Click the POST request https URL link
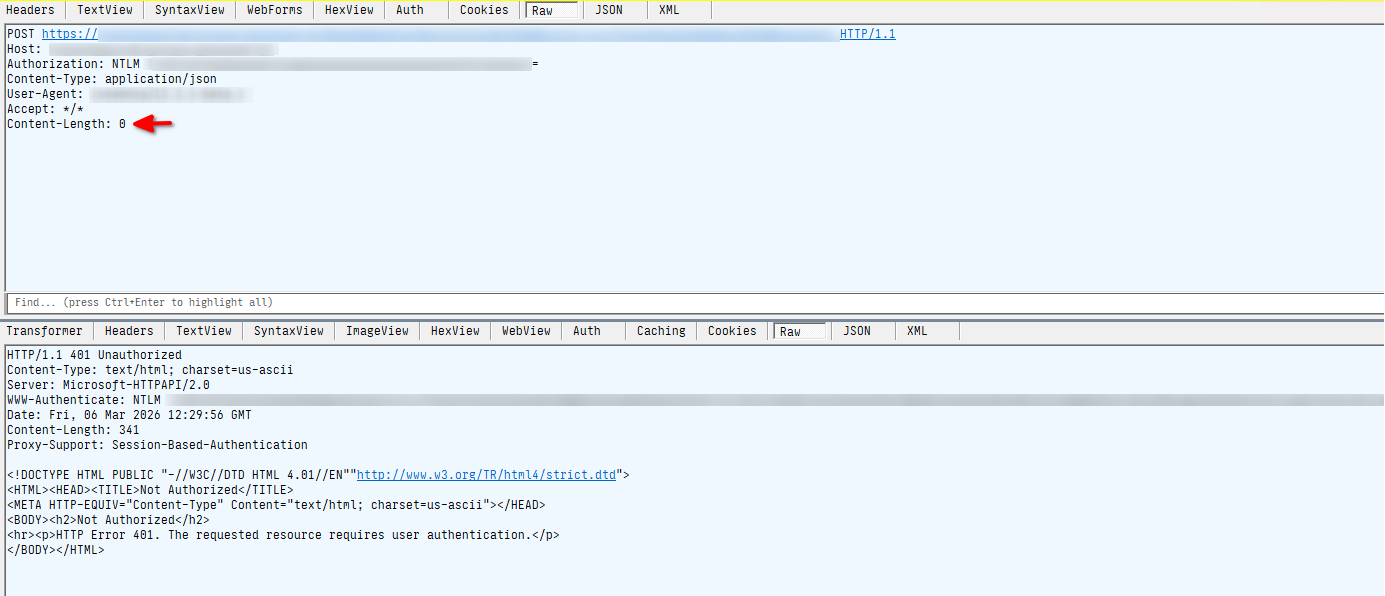 pyautogui.click(x=70, y=34)
